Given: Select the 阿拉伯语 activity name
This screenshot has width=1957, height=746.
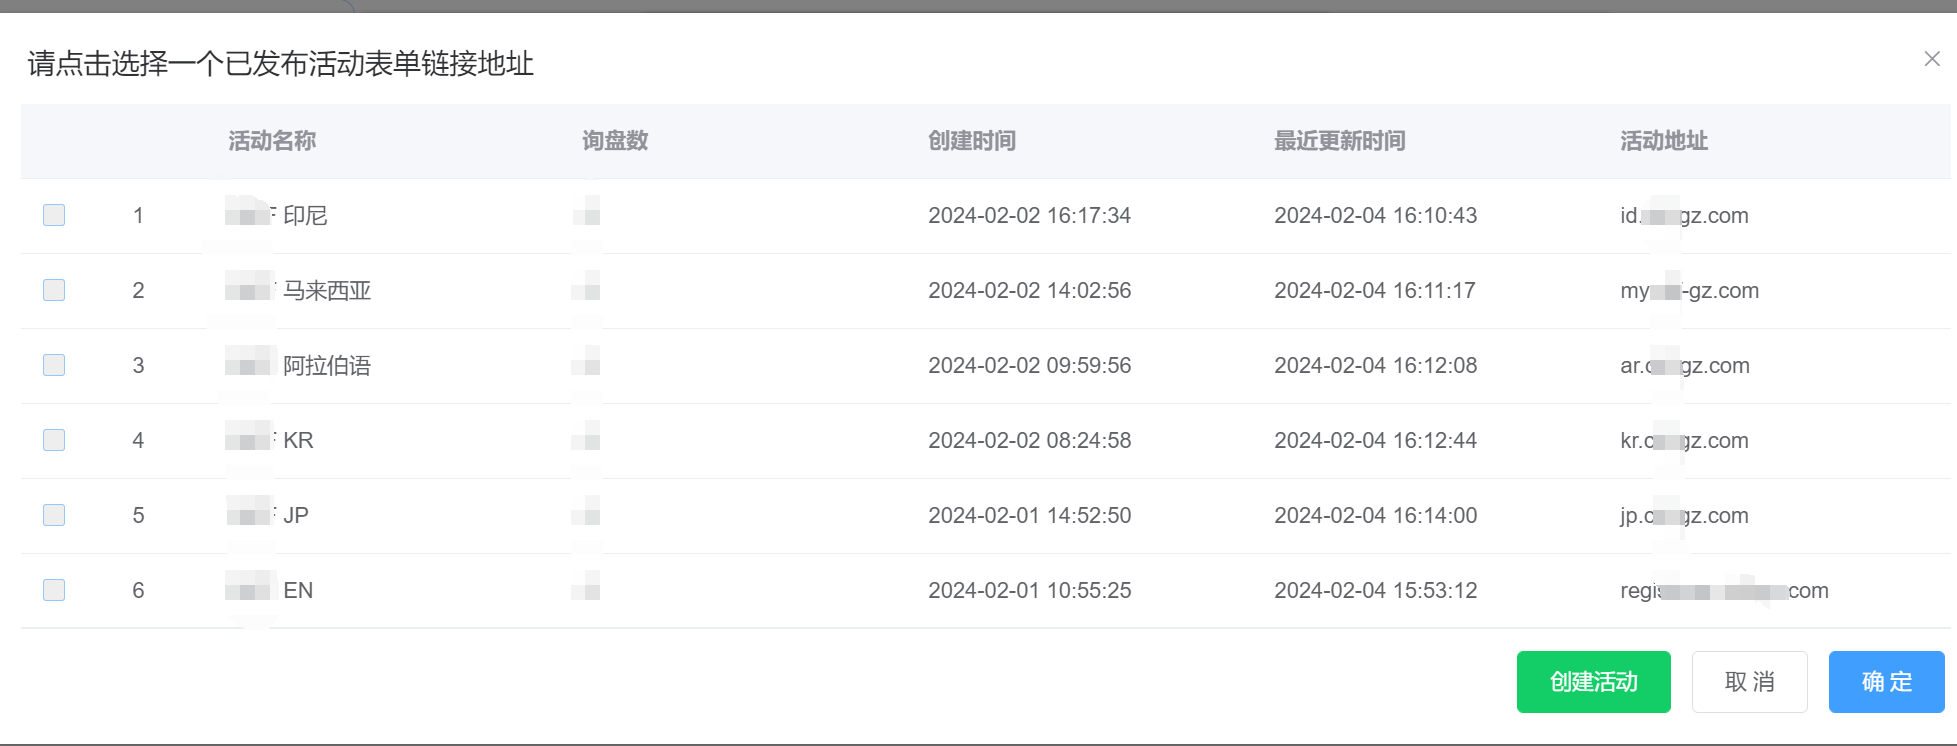Looking at the screenshot, I should click(326, 366).
